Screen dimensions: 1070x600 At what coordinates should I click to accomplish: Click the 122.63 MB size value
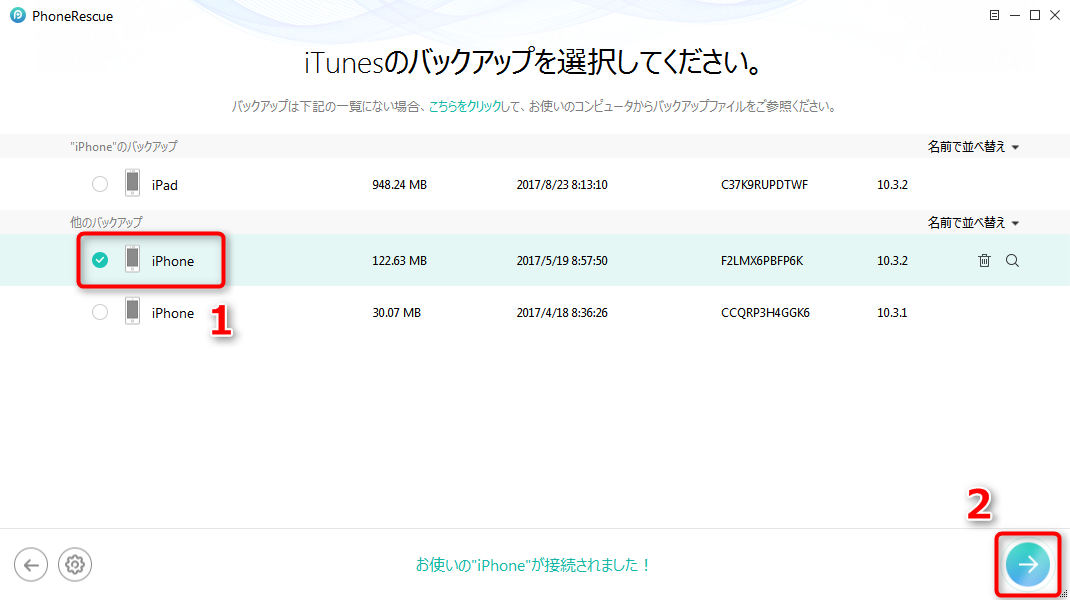coord(399,260)
